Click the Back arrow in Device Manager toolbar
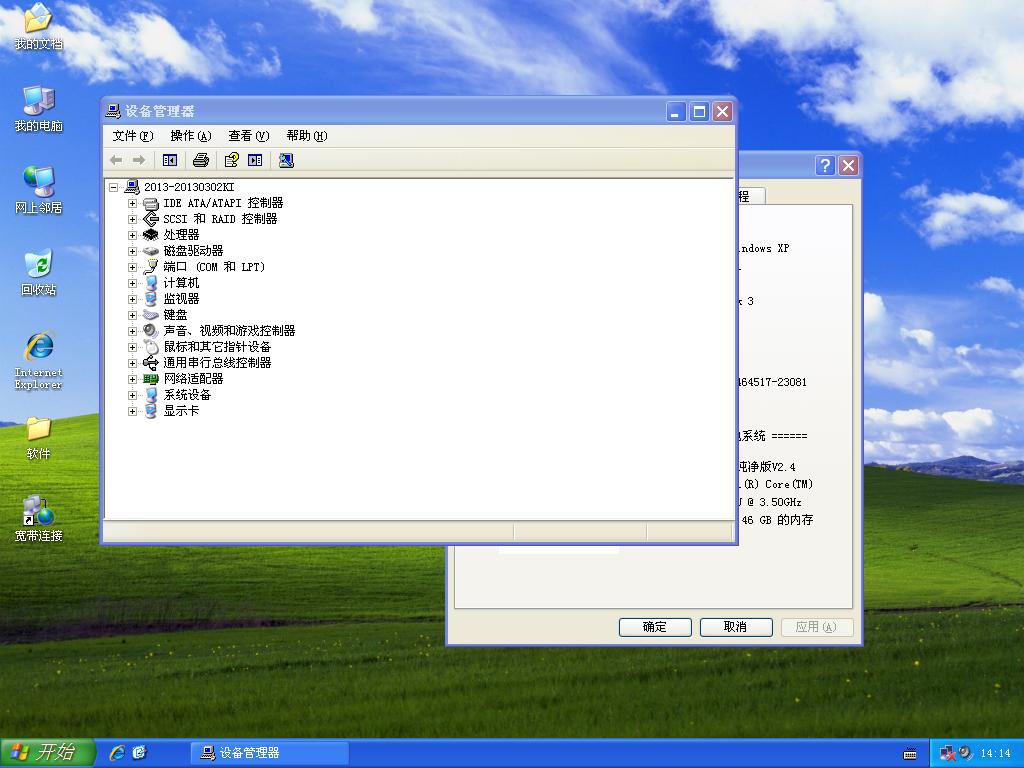 116,160
